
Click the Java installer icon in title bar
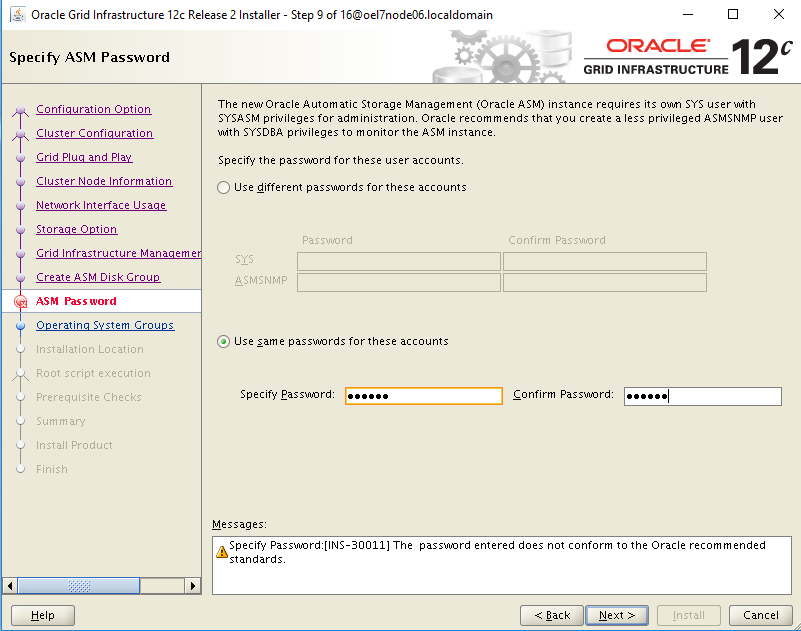pos(17,15)
